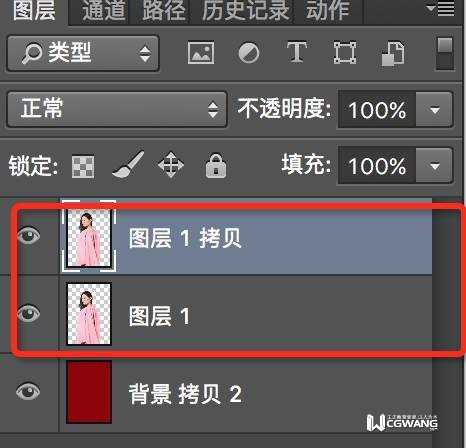Filter for smart objects icon
Viewport: 466px width, 448px height.
[393, 53]
